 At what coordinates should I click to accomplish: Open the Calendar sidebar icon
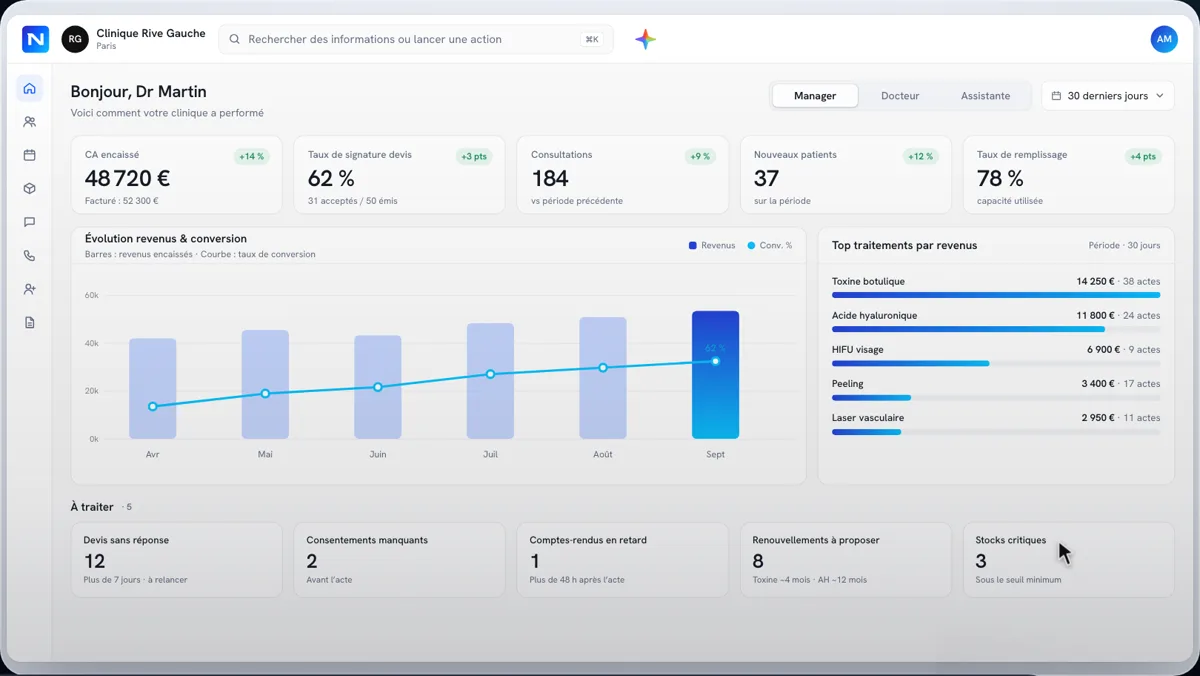pos(30,155)
